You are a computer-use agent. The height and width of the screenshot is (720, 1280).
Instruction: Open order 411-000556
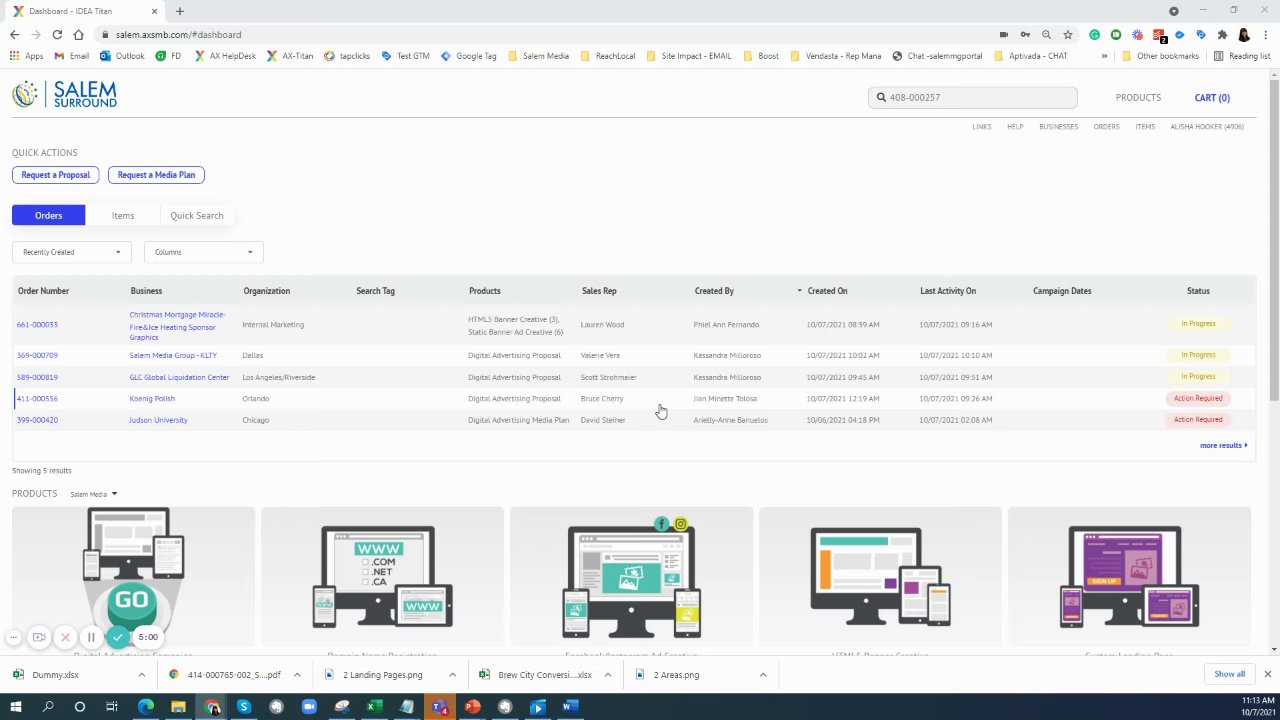pos(37,399)
